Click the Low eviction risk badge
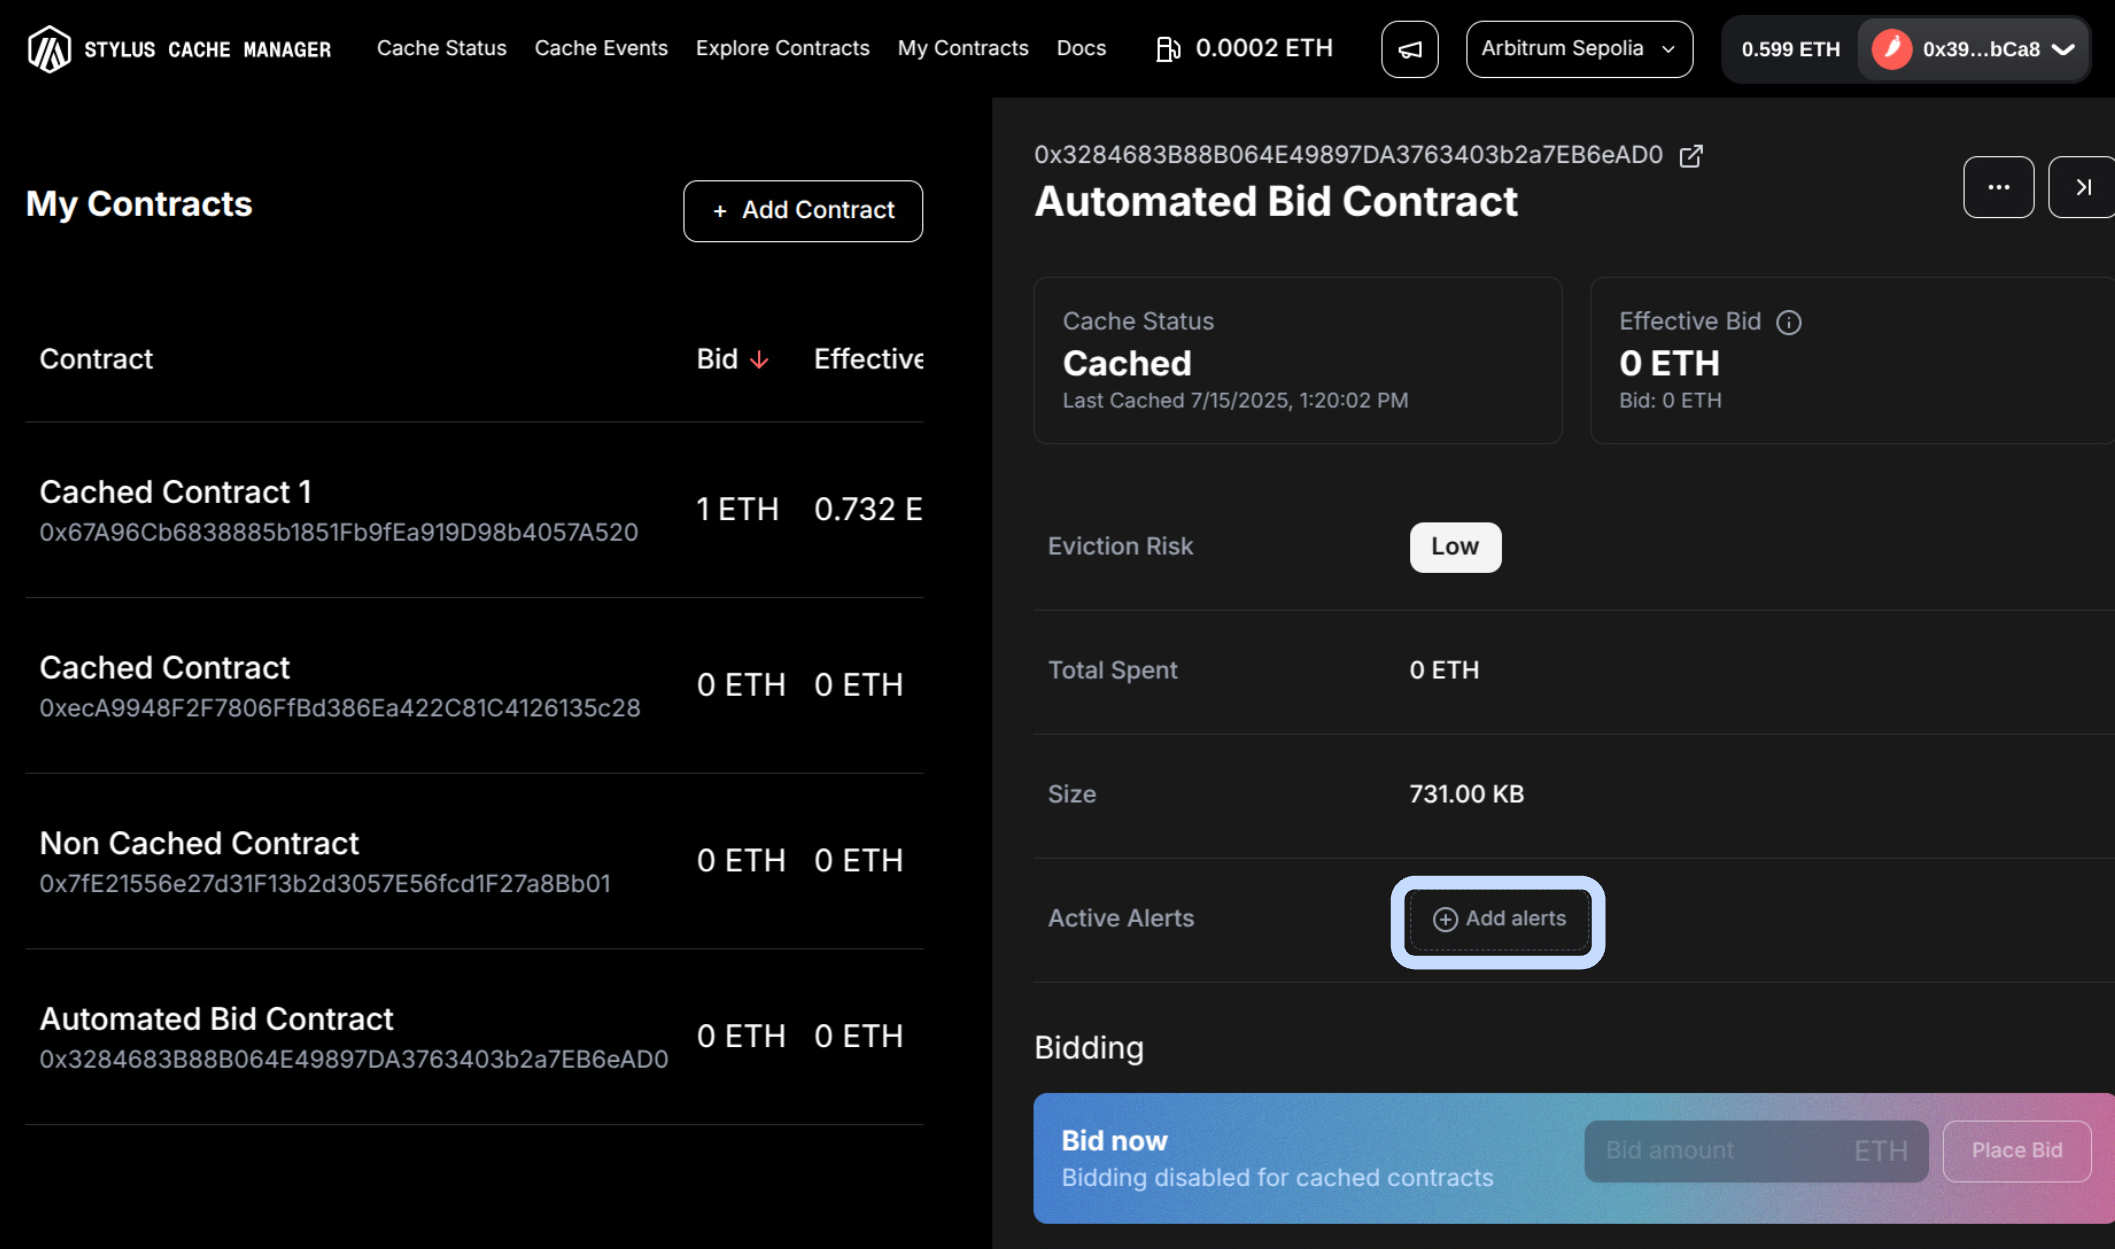 1455,547
